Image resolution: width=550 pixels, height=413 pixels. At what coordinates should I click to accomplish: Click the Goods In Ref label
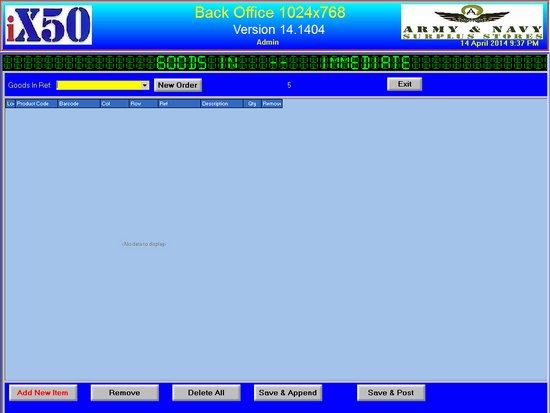(x=29, y=85)
